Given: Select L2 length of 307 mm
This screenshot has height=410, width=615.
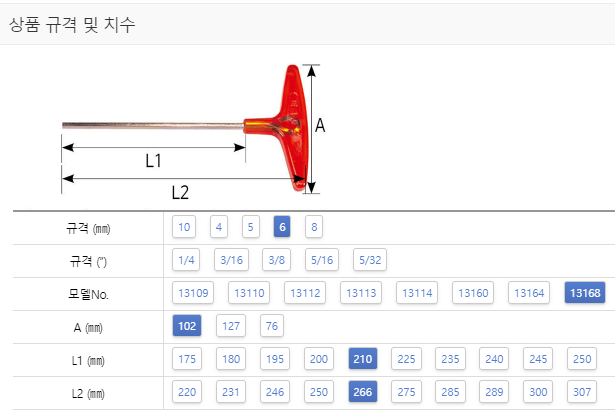Looking at the screenshot, I should click(582, 392).
